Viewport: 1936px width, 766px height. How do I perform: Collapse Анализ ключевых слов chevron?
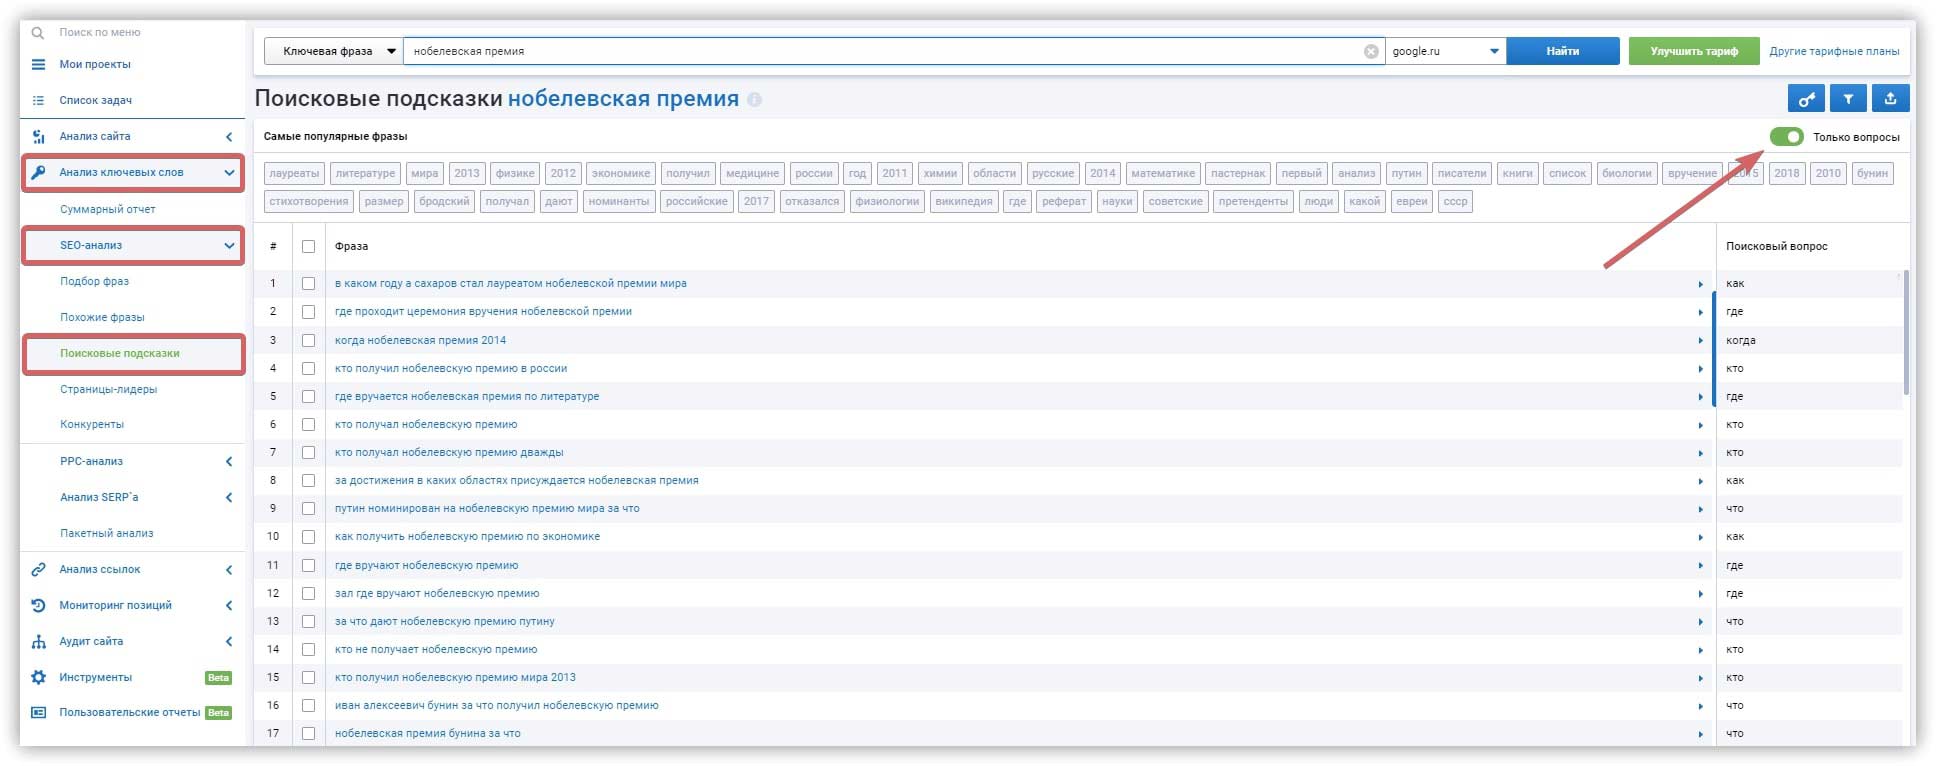pos(229,173)
